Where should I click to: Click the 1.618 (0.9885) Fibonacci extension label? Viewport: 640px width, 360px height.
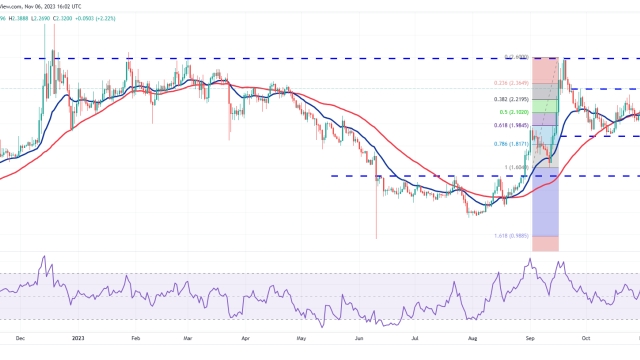pyautogui.click(x=511, y=236)
